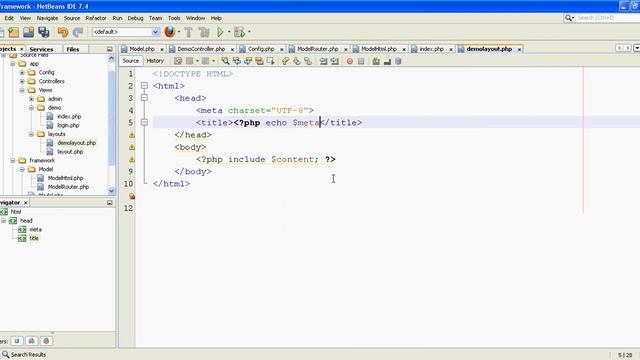Switch to the Services panel tab
Screen dimensions: 640x360
coord(41,49)
